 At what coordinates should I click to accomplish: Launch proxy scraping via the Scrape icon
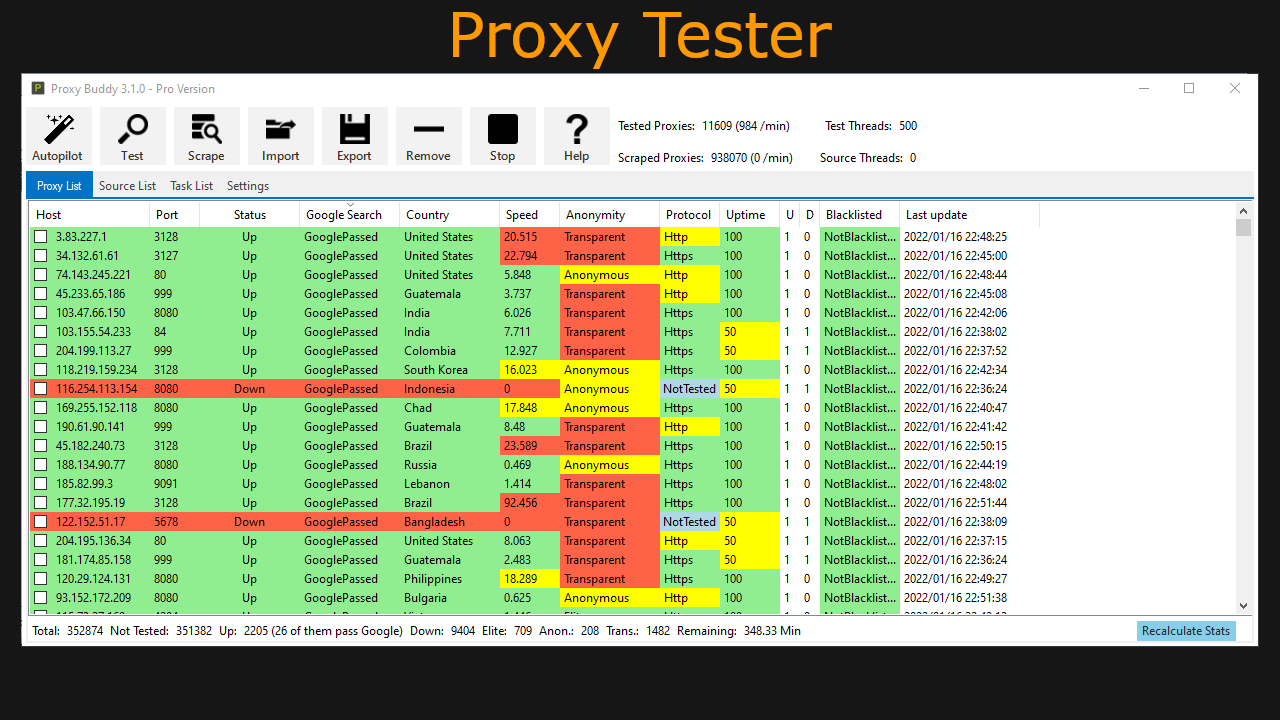206,135
